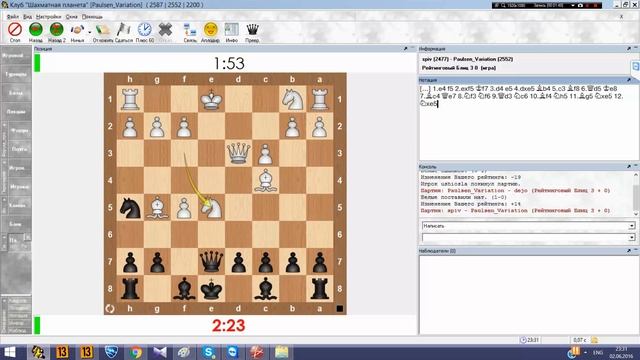The width and height of the screenshot is (640, 360).
Task: Select the black king on e8
Action: [x=211, y=289]
